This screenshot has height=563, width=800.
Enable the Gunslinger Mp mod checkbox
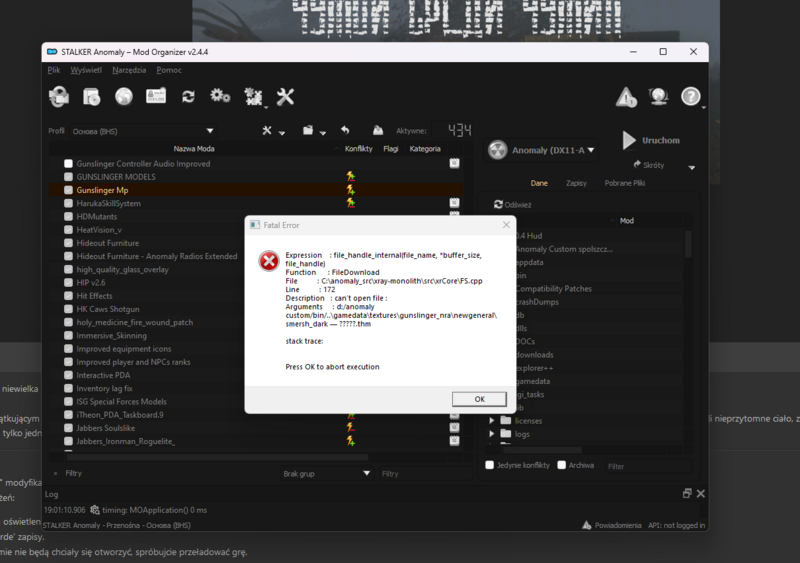pos(69,190)
